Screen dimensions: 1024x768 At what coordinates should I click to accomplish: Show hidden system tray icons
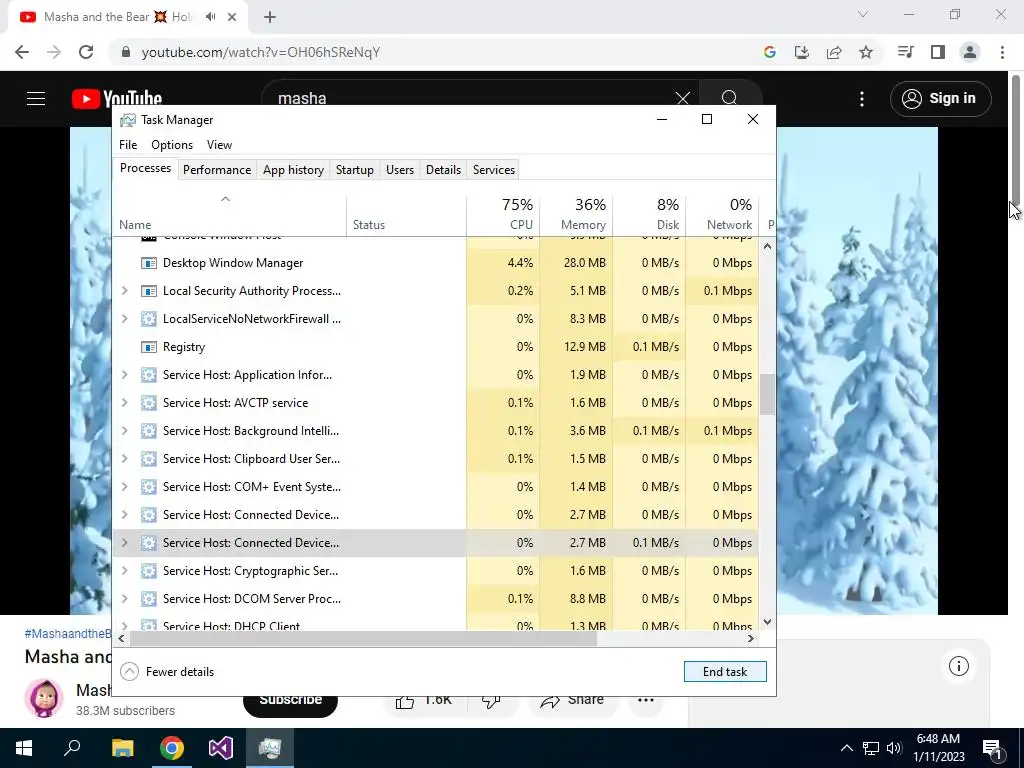coord(846,748)
